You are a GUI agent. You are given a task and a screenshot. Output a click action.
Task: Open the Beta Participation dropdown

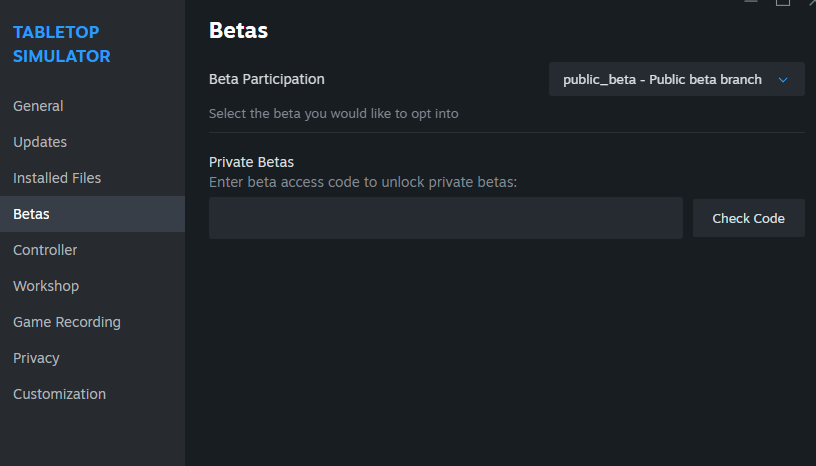point(663,79)
